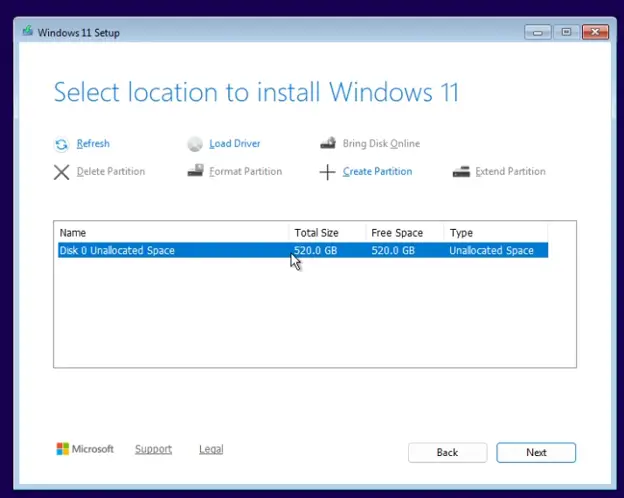Click the Bring Disk Online label

(x=381, y=143)
